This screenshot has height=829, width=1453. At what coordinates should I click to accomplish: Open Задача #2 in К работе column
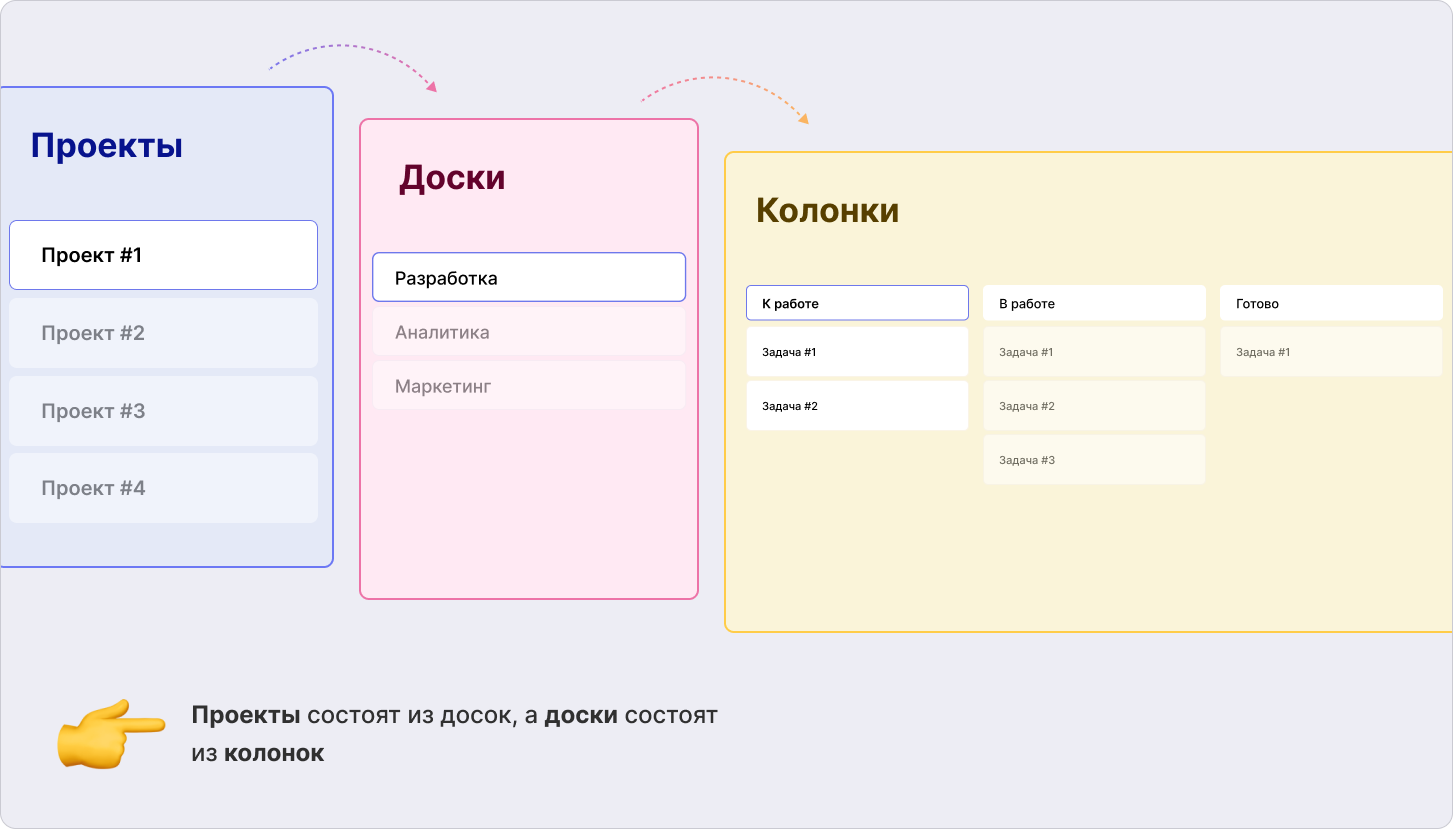pyautogui.click(x=857, y=406)
